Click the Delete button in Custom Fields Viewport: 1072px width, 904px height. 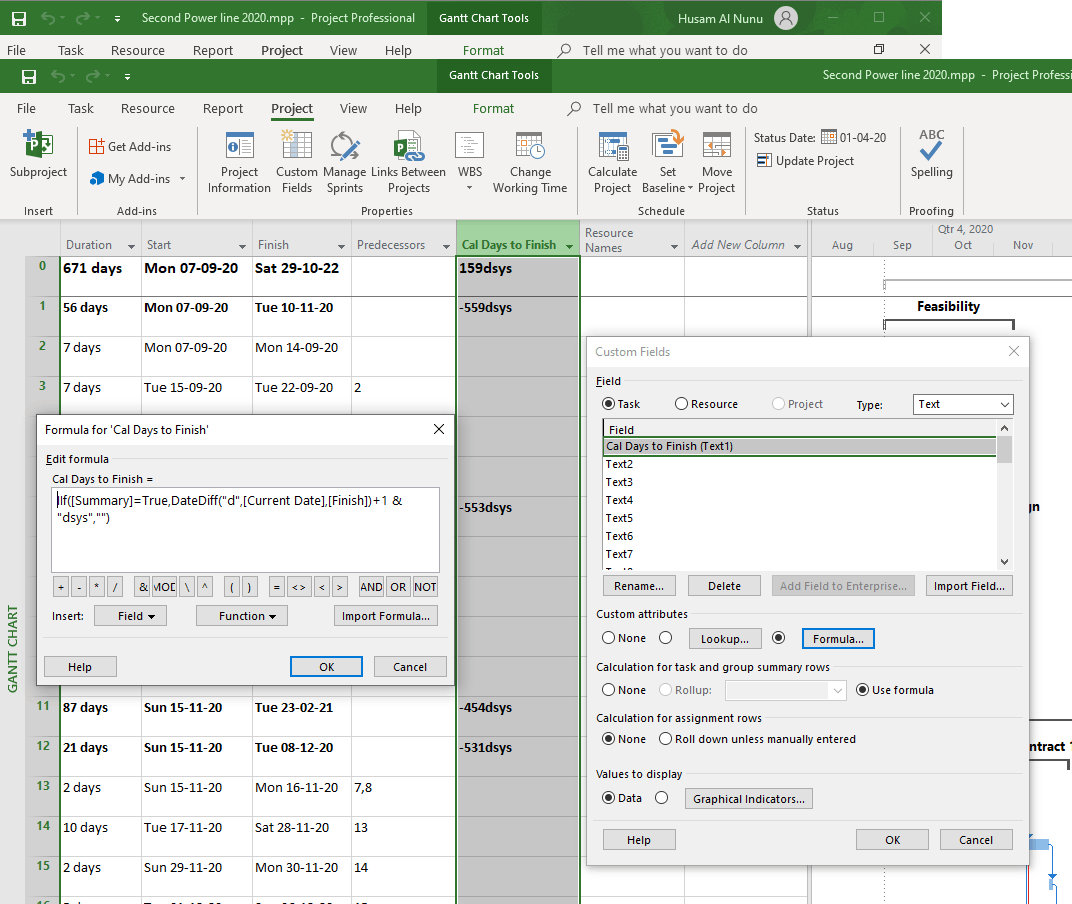724,586
